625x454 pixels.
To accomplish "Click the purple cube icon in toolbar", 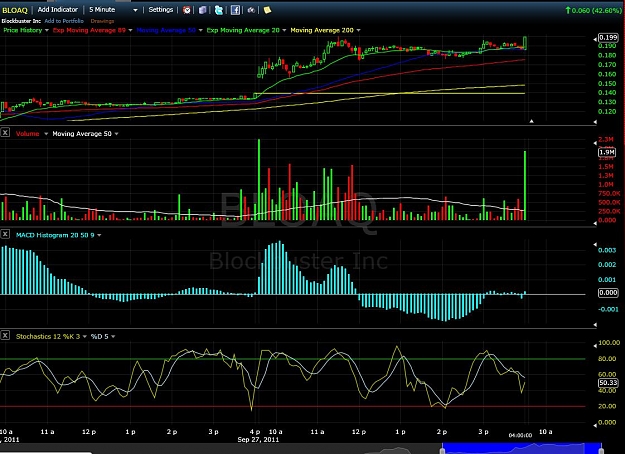I will click(x=203, y=10).
